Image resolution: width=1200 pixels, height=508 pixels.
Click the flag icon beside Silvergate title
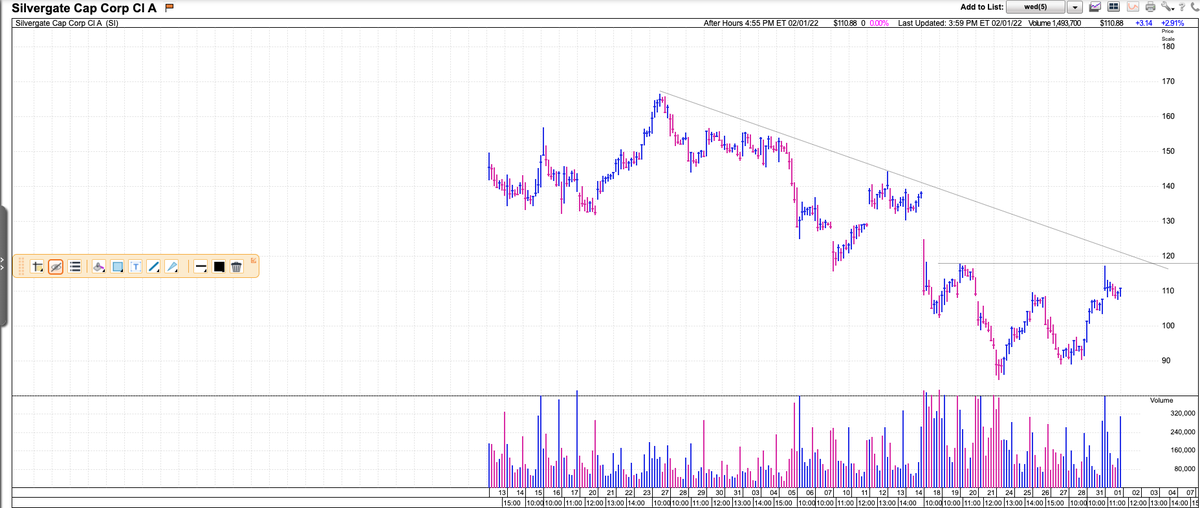pos(169,8)
